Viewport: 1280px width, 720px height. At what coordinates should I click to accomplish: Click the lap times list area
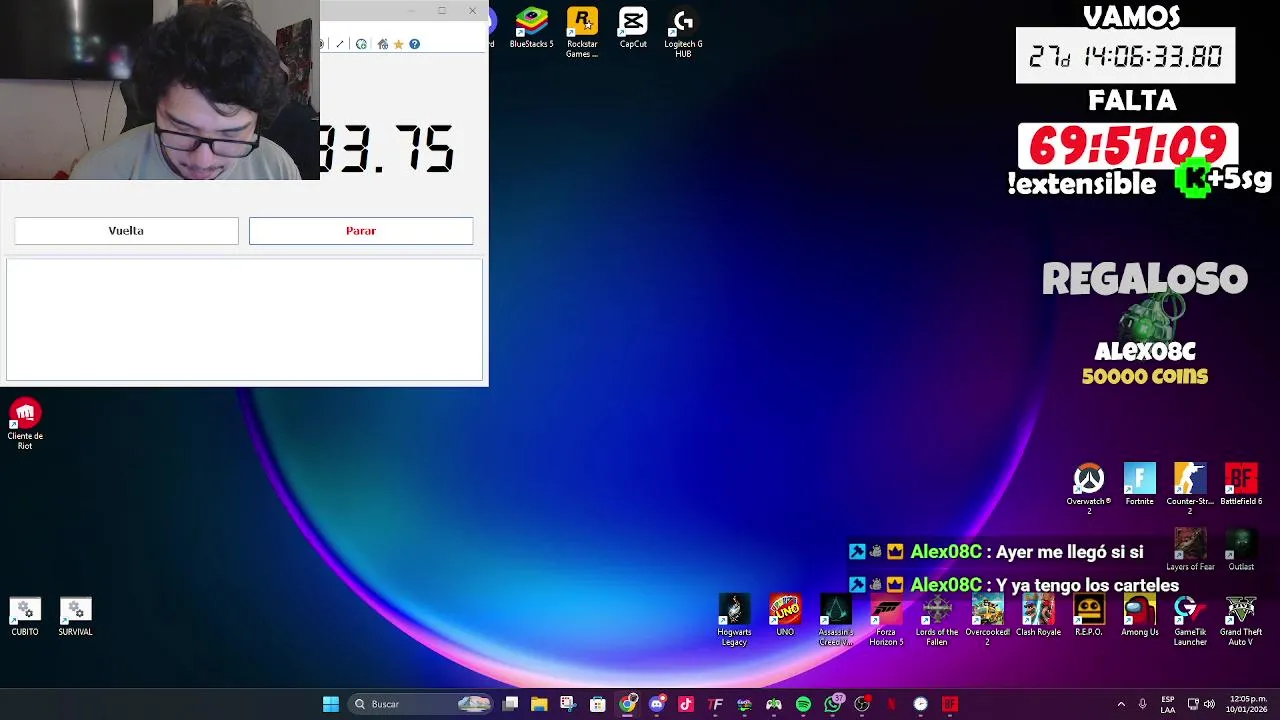point(244,320)
